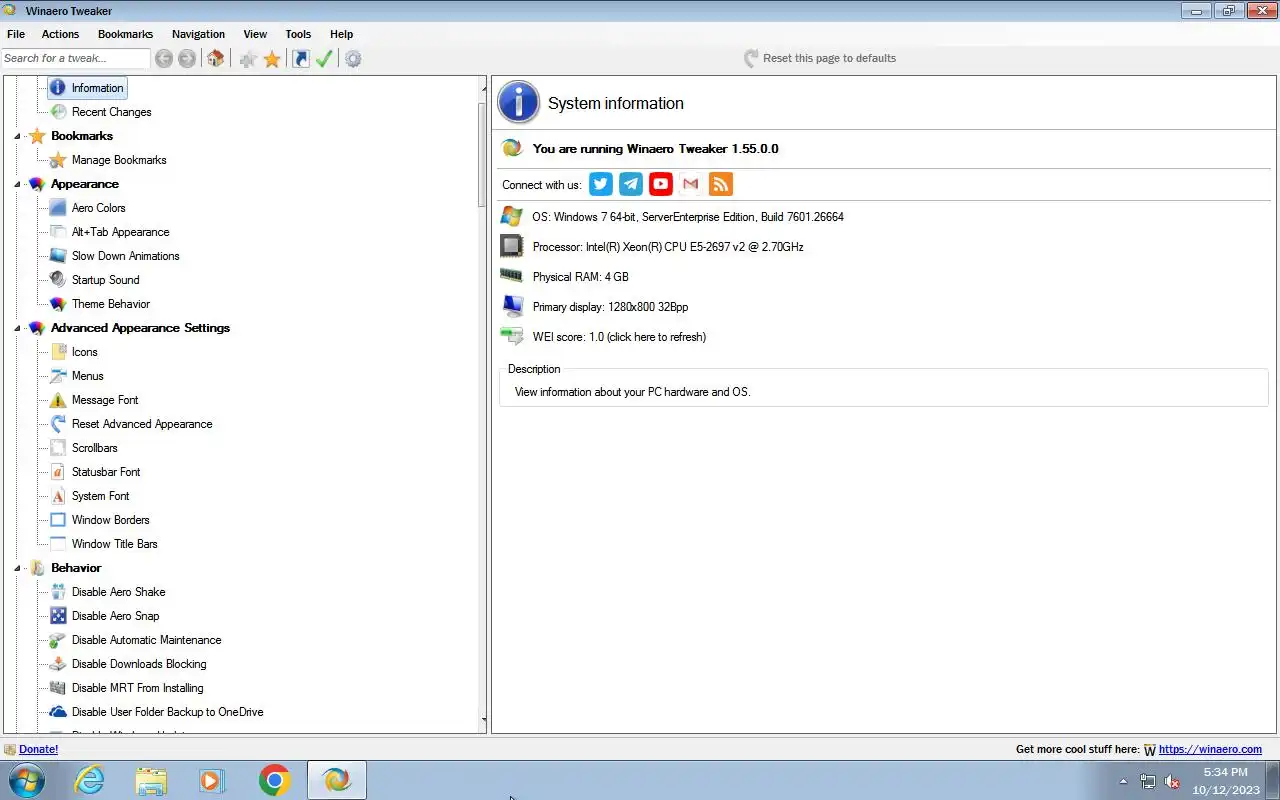Viewport: 1280px width, 800px height.
Task: Open the Actions menu
Action: pyautogui.click(x=60, y=34)
